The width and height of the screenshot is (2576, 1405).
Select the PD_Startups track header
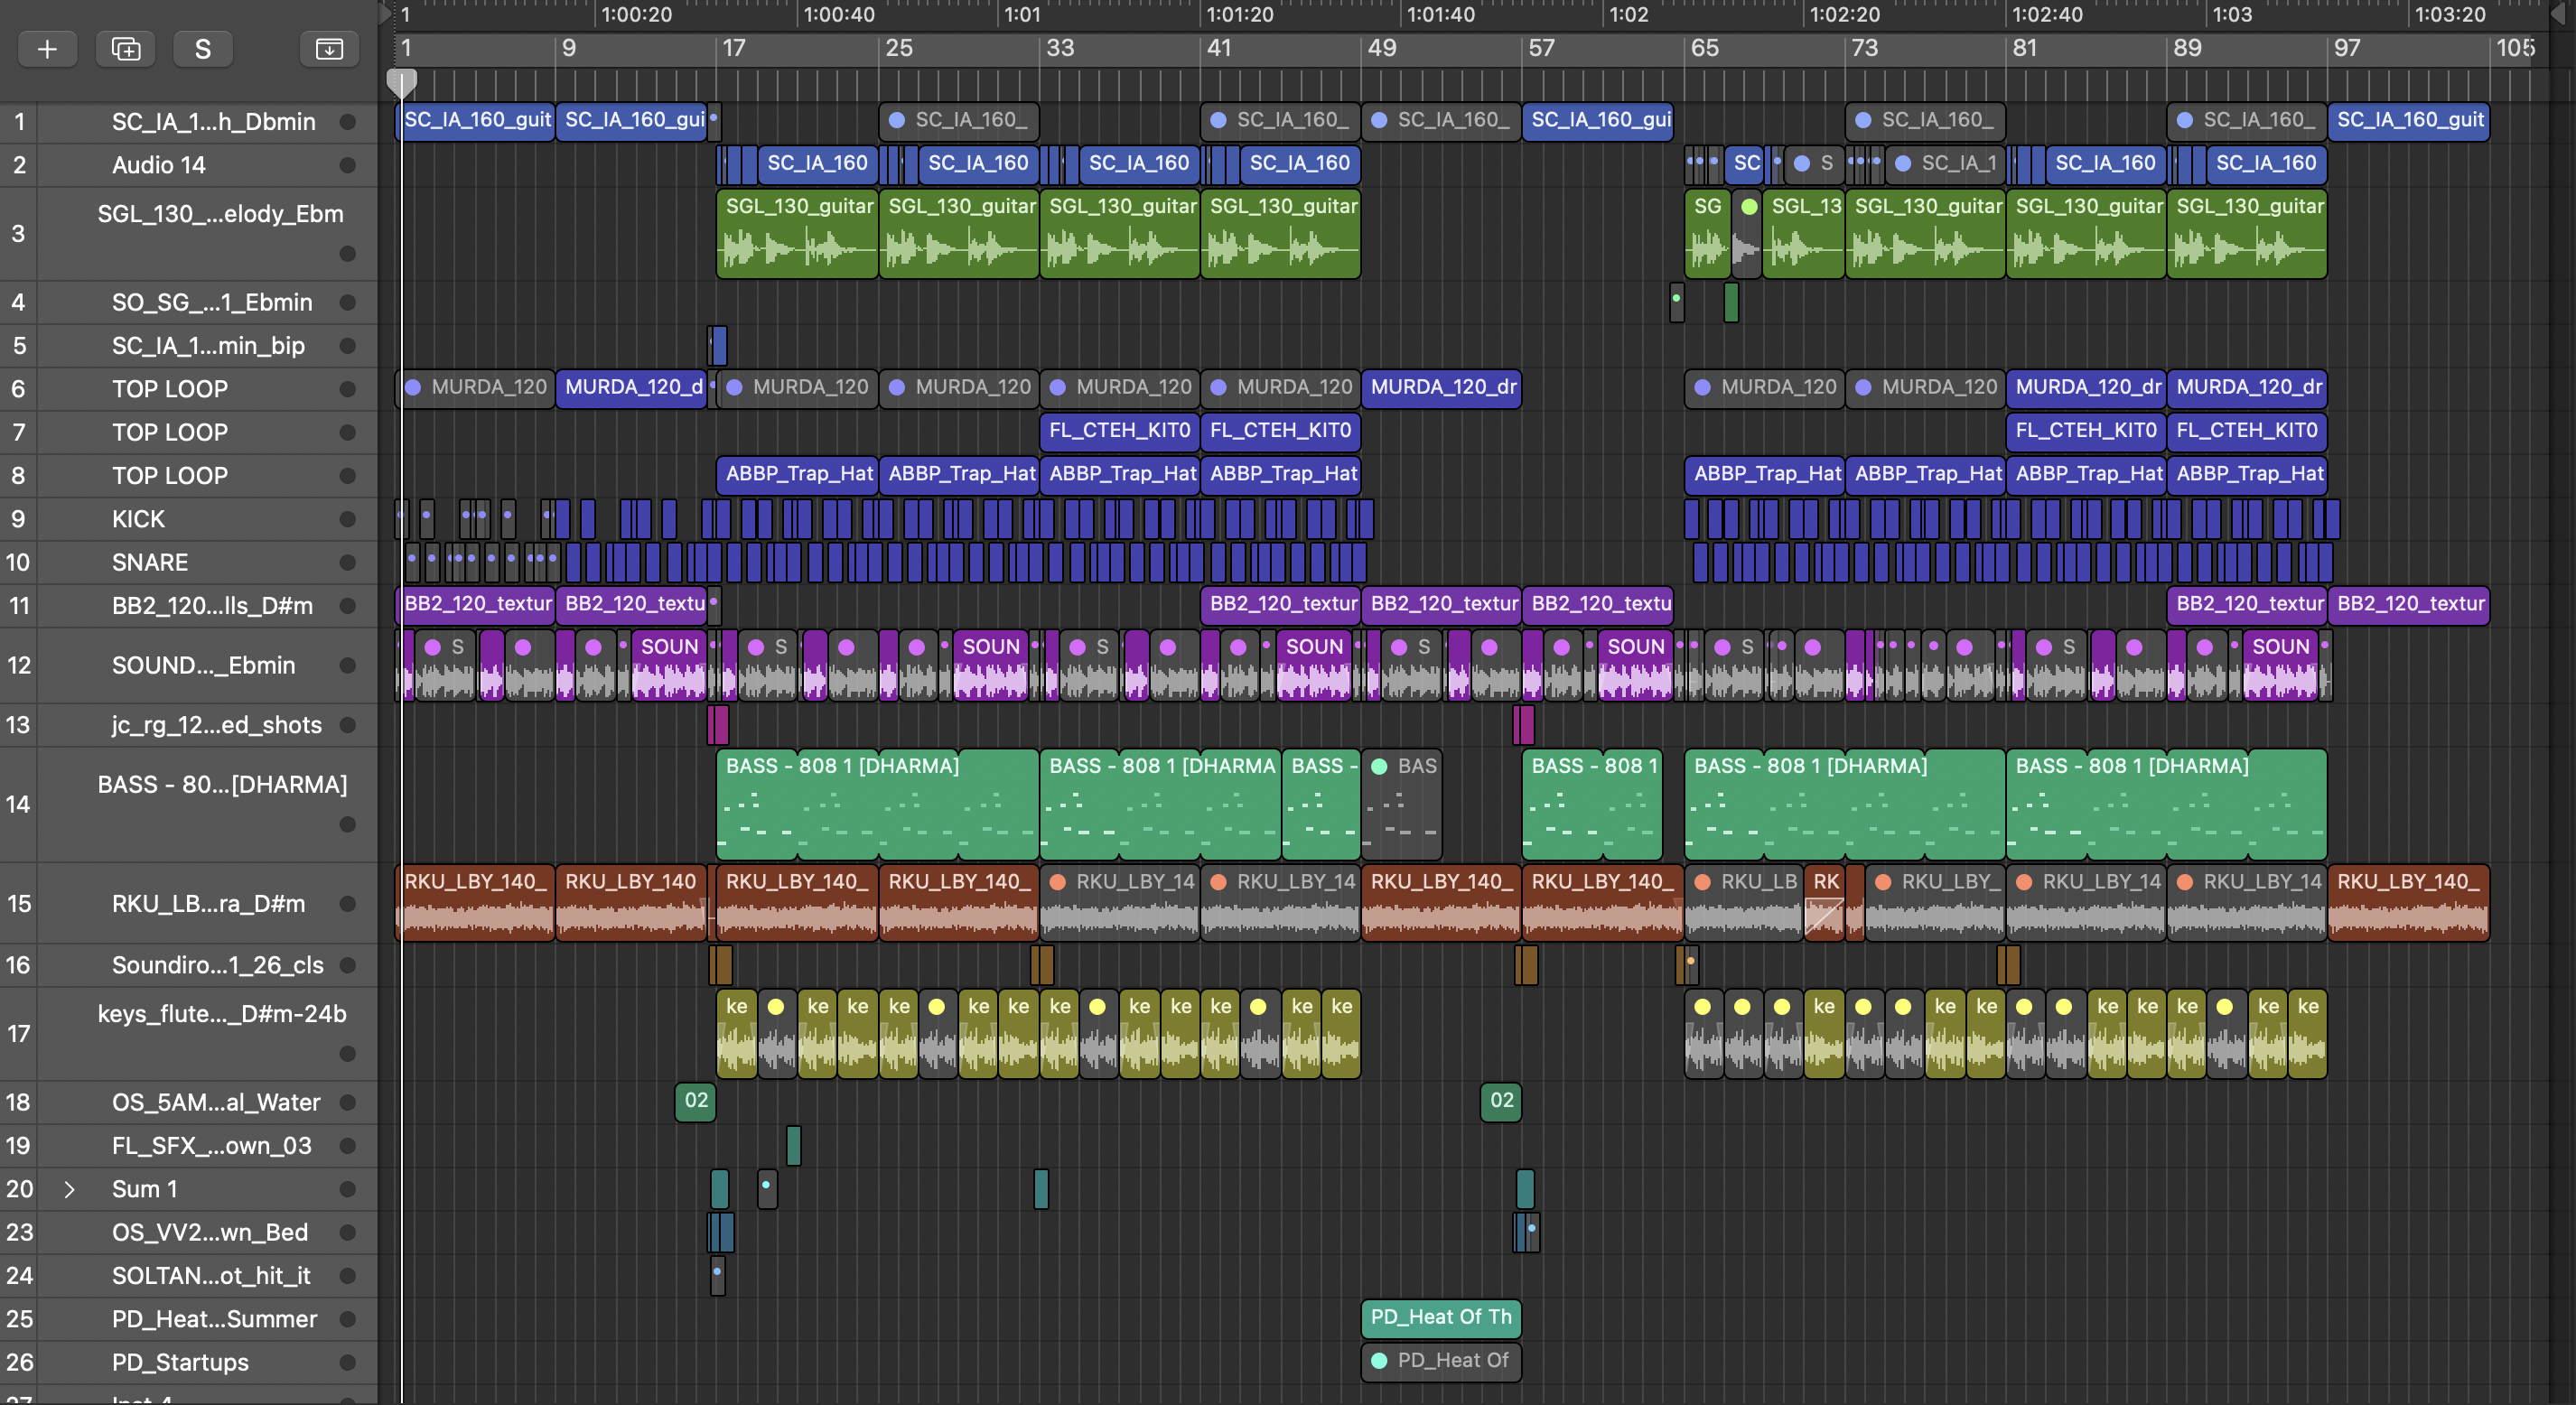(180, 1363)
